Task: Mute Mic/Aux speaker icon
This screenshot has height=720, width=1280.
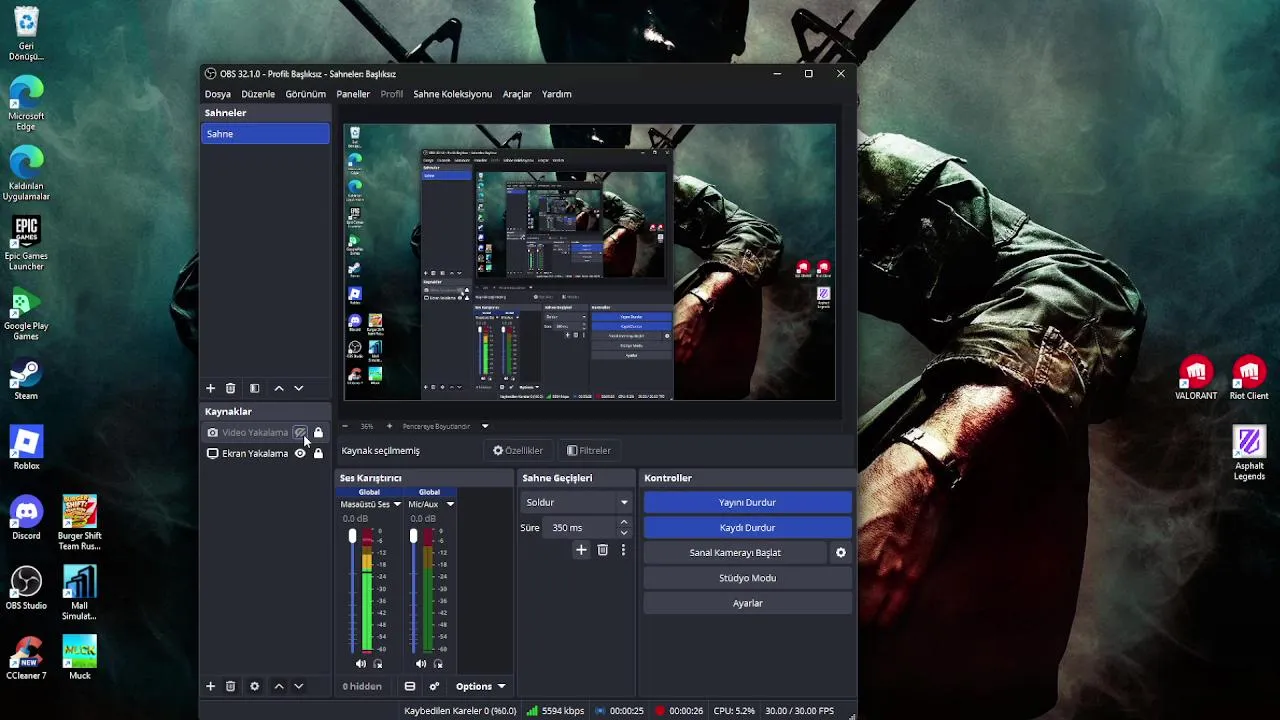Action: tap(421, 664)
